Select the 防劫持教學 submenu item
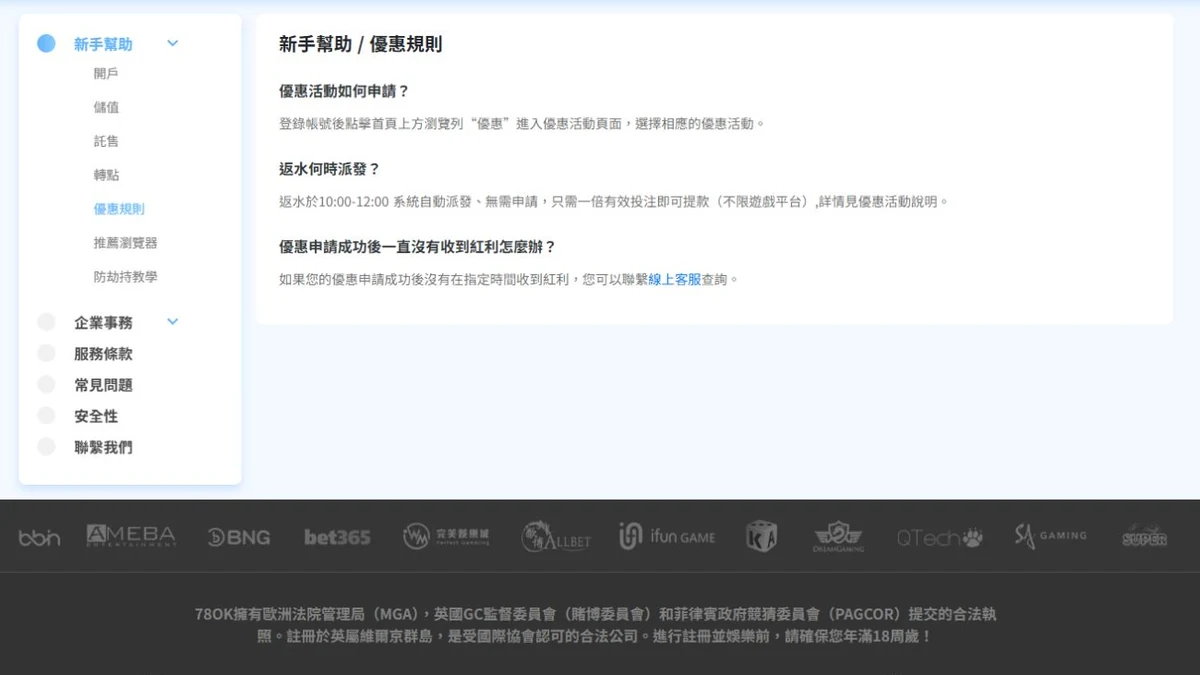This screenshot has height=675, width=1200. tap(126, 277)
